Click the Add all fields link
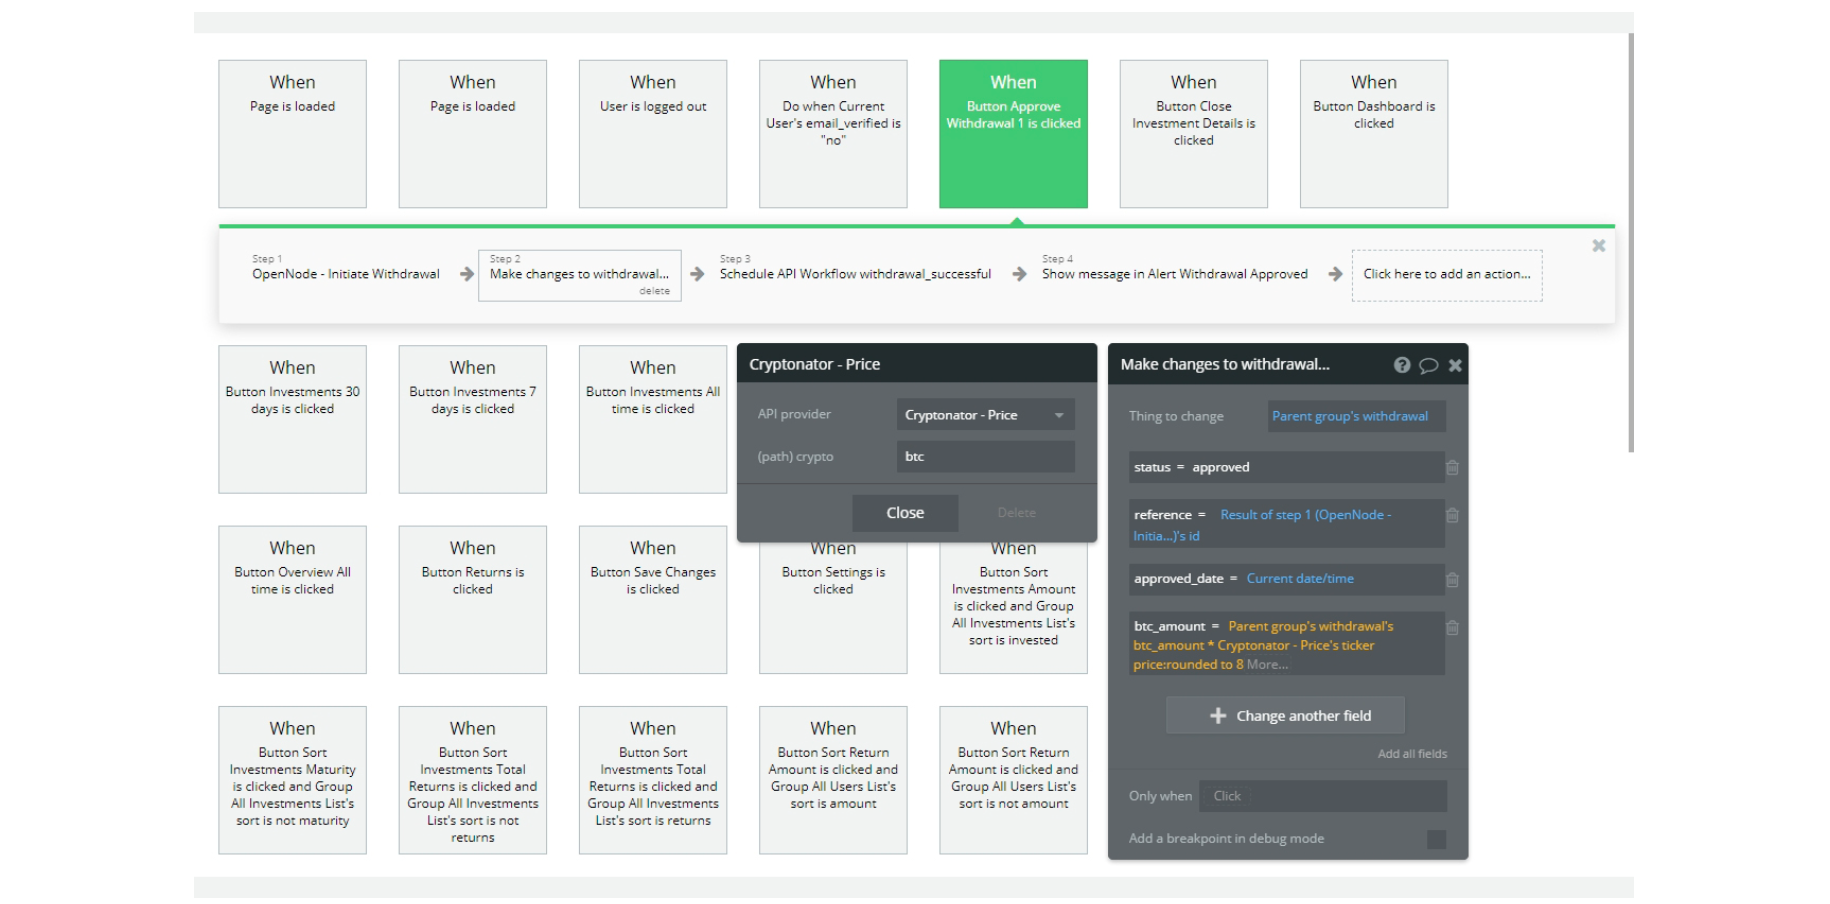Screen dimensions: 1830x904 point(1412,754)
